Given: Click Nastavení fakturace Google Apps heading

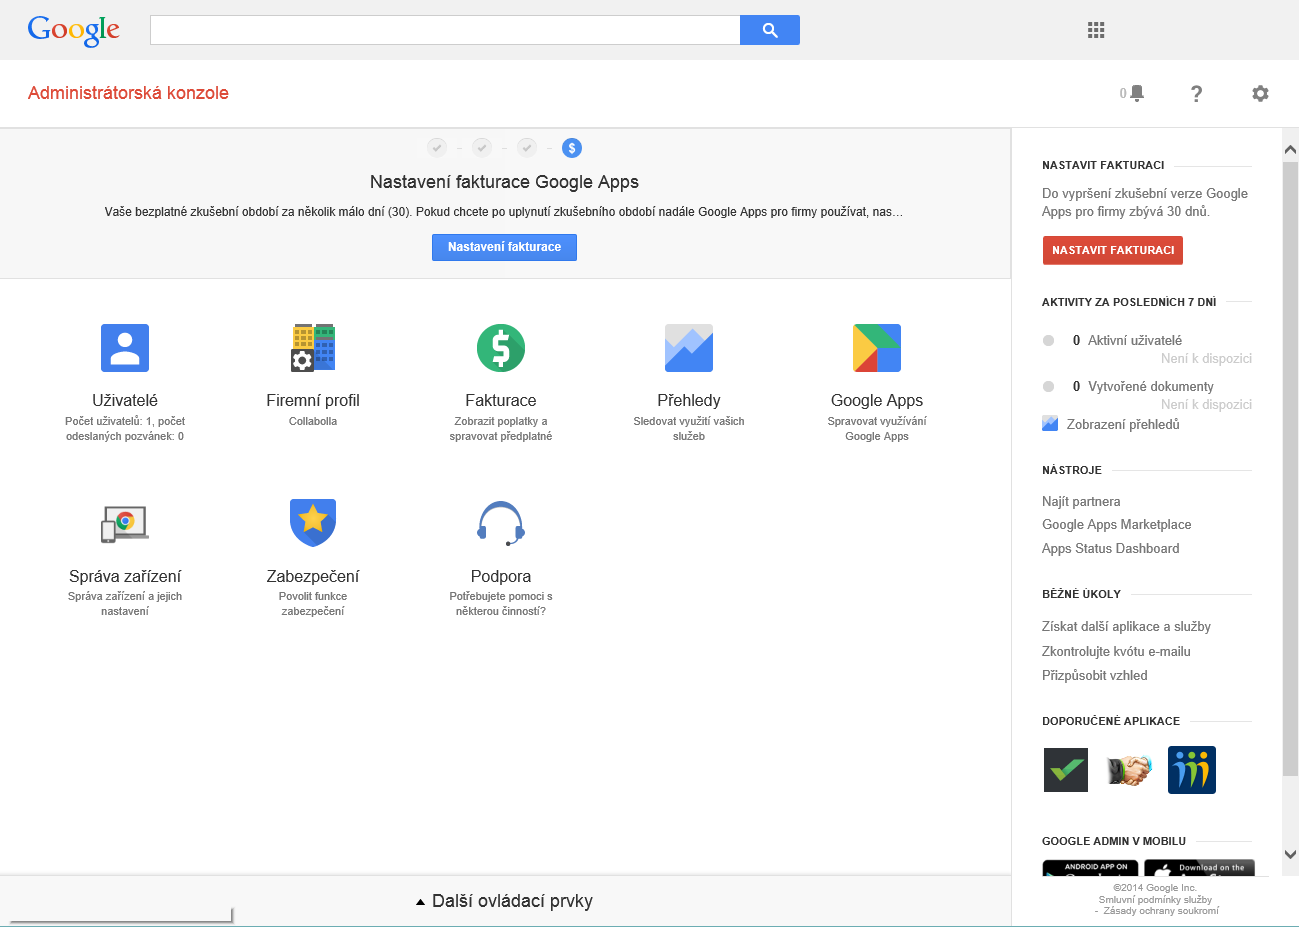Looking at the screenshot, I should tap(504, 182).
